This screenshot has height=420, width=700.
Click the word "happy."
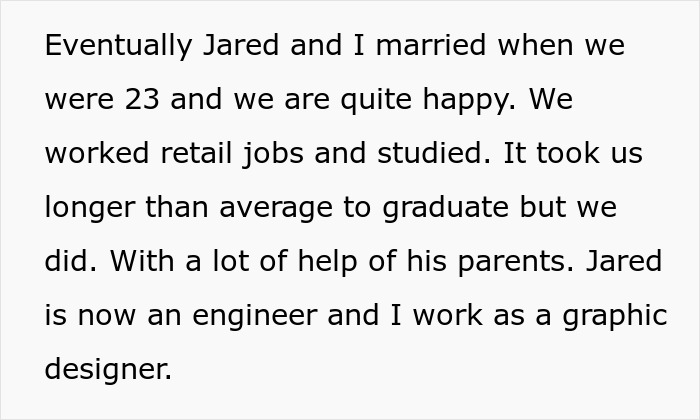(469, 100)
